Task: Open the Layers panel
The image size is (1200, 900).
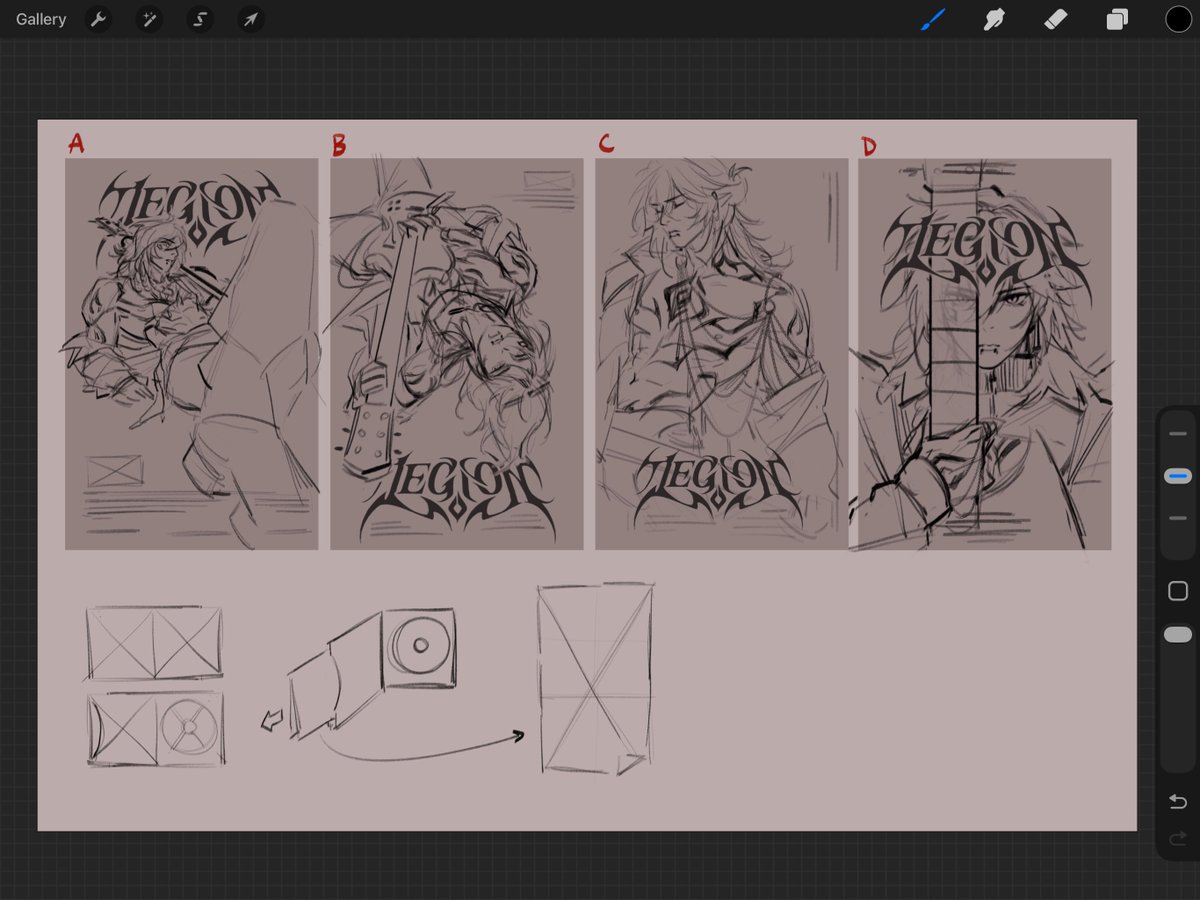Action: point(1117,19)
